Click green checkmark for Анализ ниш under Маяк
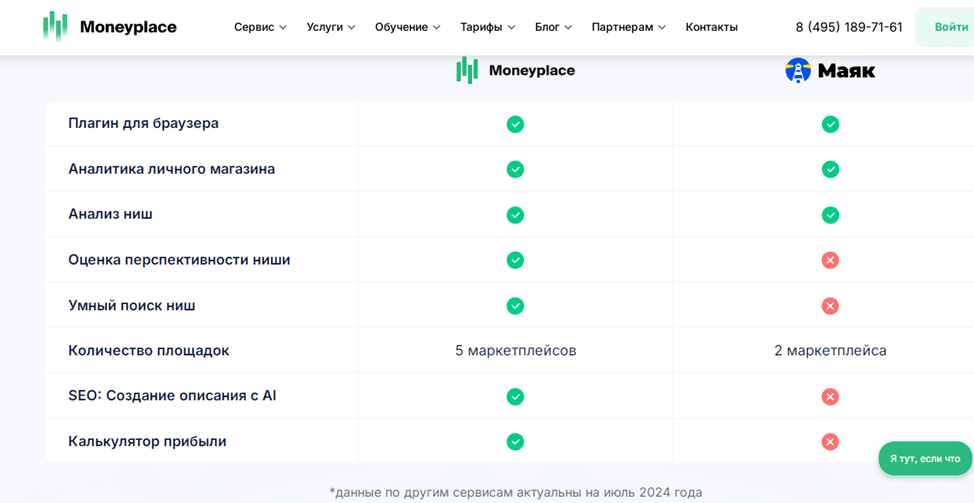Viewport: 974px width, 503px height. tap(830, 215)
